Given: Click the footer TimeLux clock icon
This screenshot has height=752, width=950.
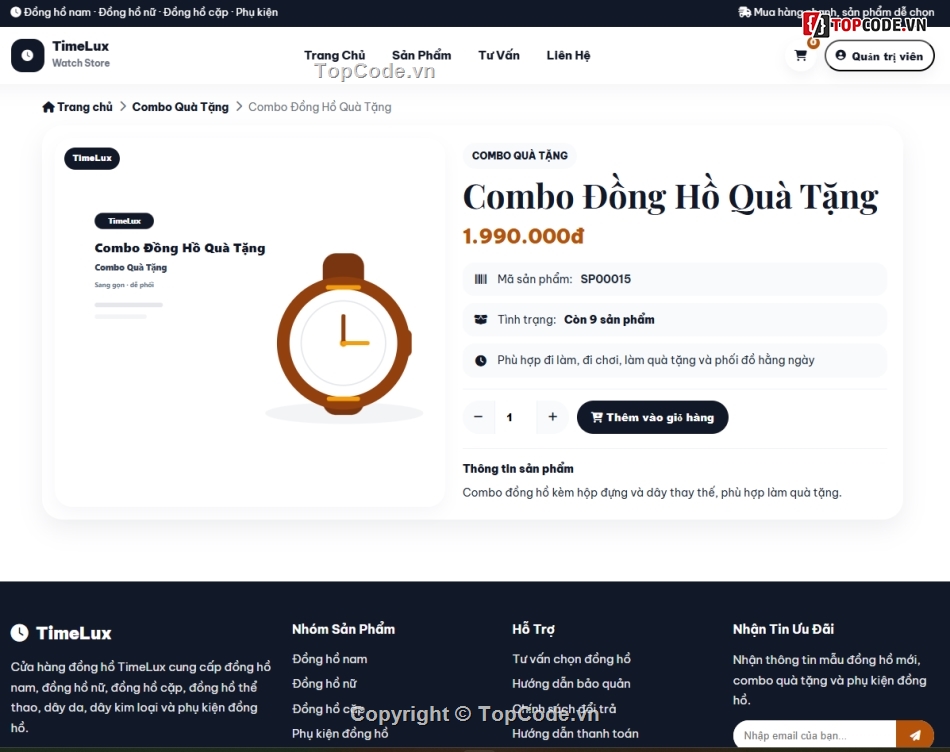Looking at the screenshot, I should 19,633.
